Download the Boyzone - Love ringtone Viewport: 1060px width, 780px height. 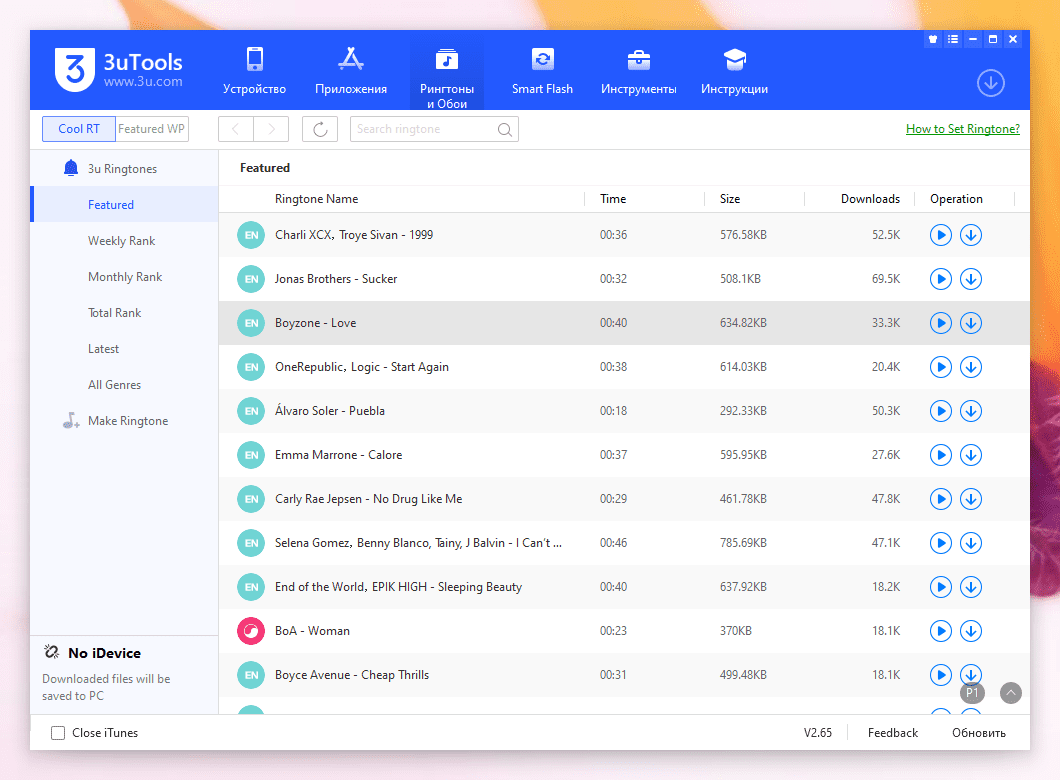[970, 323]
